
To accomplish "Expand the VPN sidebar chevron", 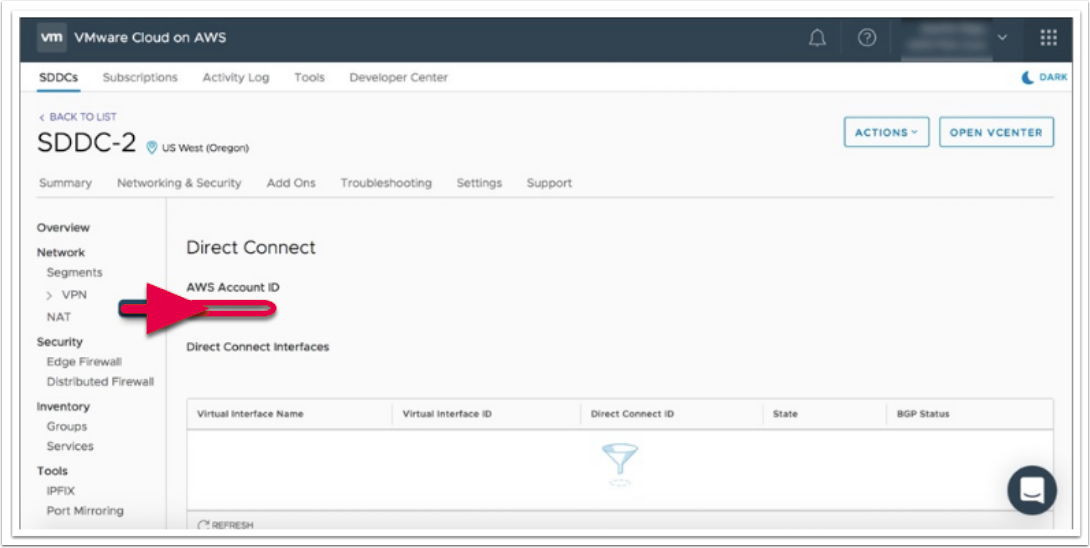I will [49, 295].
